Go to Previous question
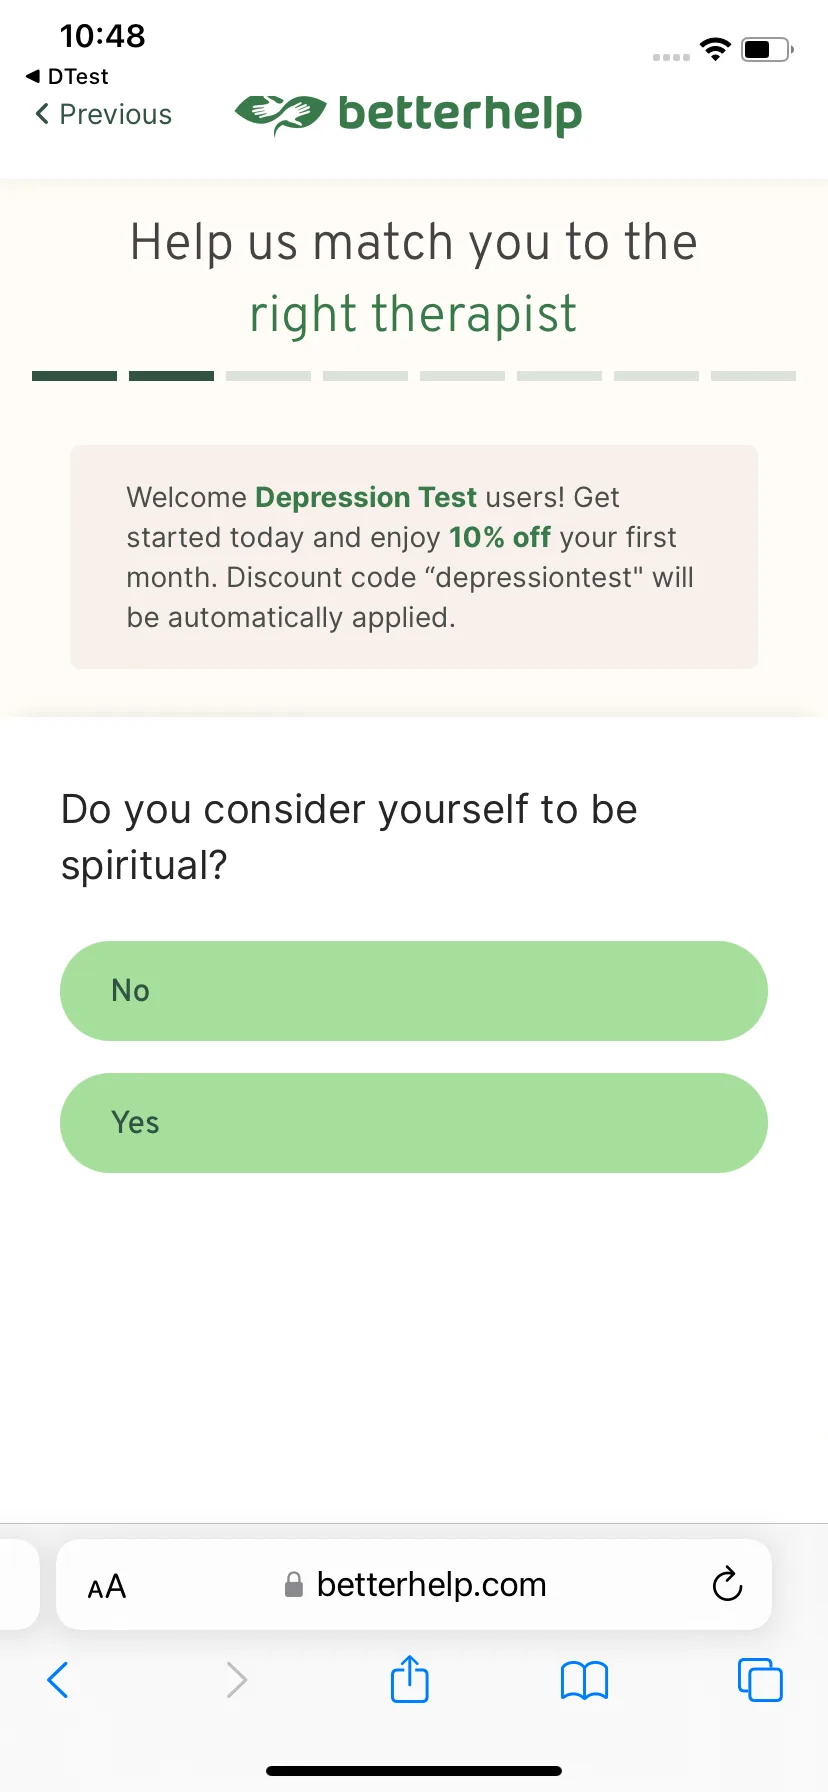Viewport: 828px width, 1792px height. click(104, 114)
